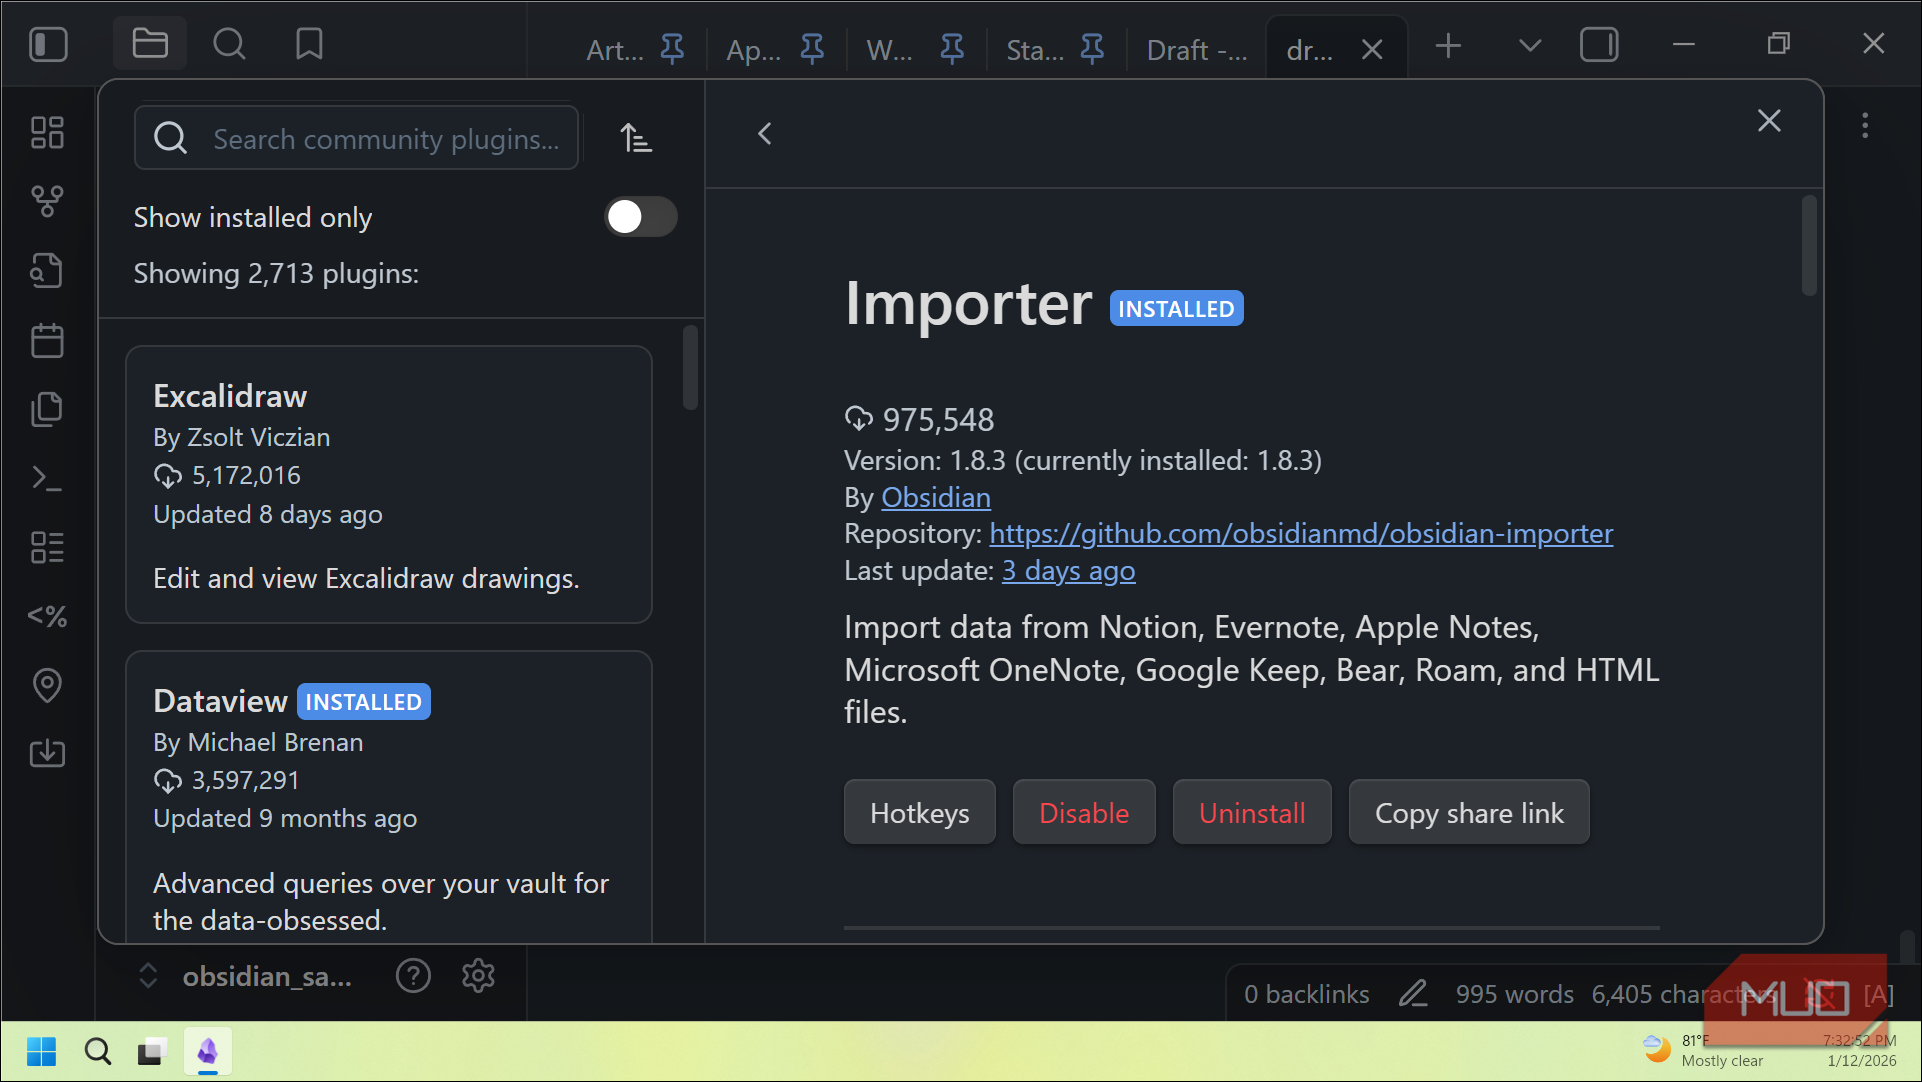
Task: Click the copy documents ribbon icon
Action: click(47, 409)
